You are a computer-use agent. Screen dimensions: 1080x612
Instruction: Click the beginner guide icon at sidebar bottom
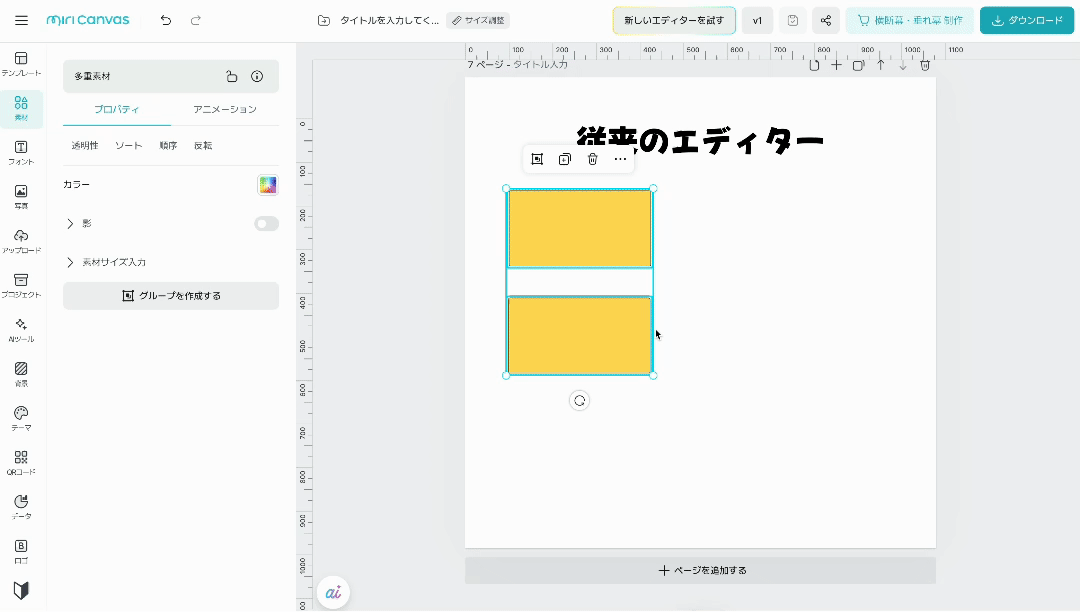pos(21,590)
